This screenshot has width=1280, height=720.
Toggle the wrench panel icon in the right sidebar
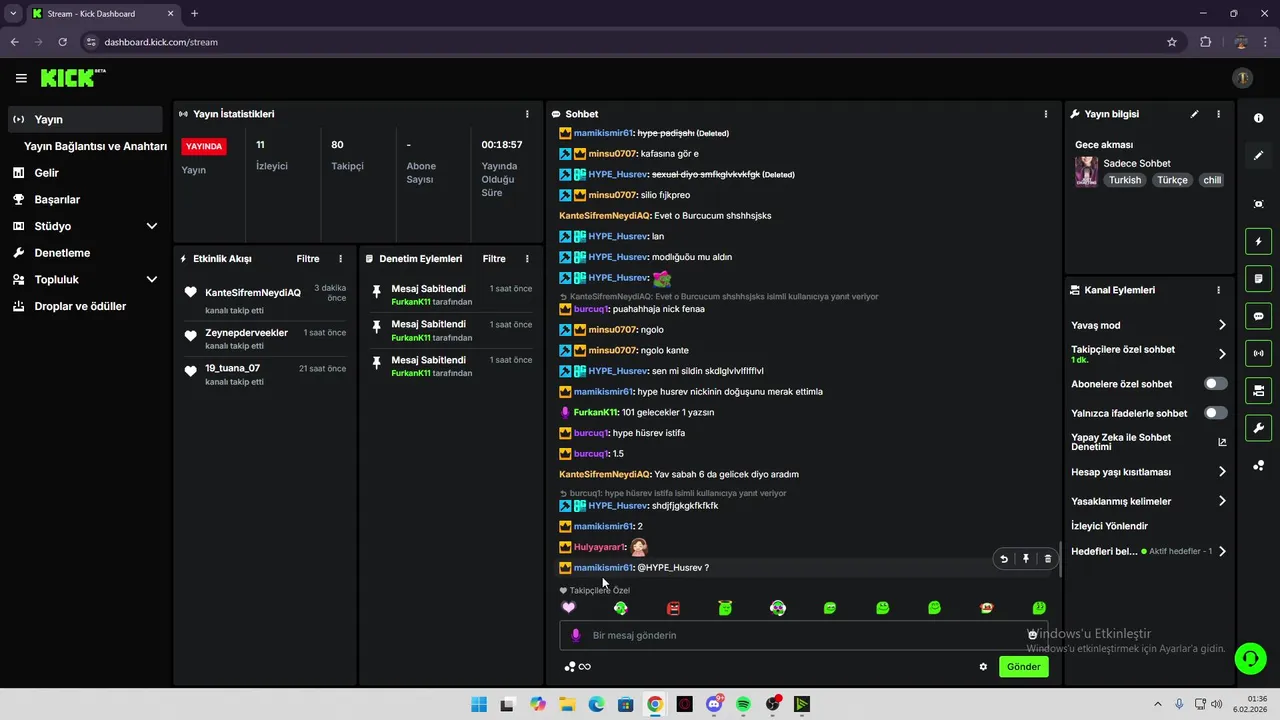coord(1258,428)
